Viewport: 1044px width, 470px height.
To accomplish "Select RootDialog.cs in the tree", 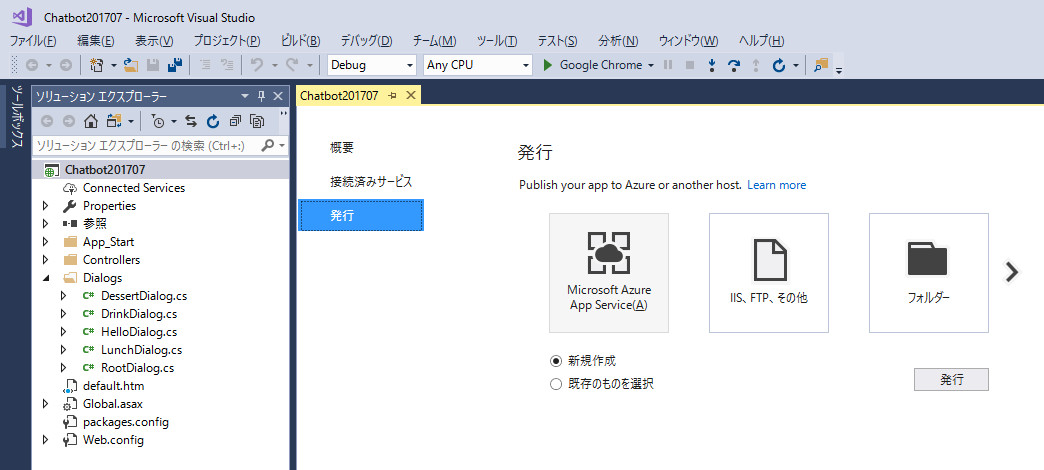I will click(137, 367).
